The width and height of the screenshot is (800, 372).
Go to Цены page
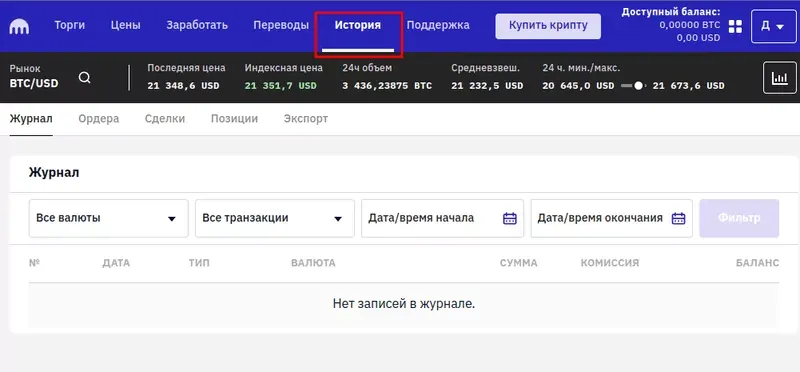[x=126, y=25]
